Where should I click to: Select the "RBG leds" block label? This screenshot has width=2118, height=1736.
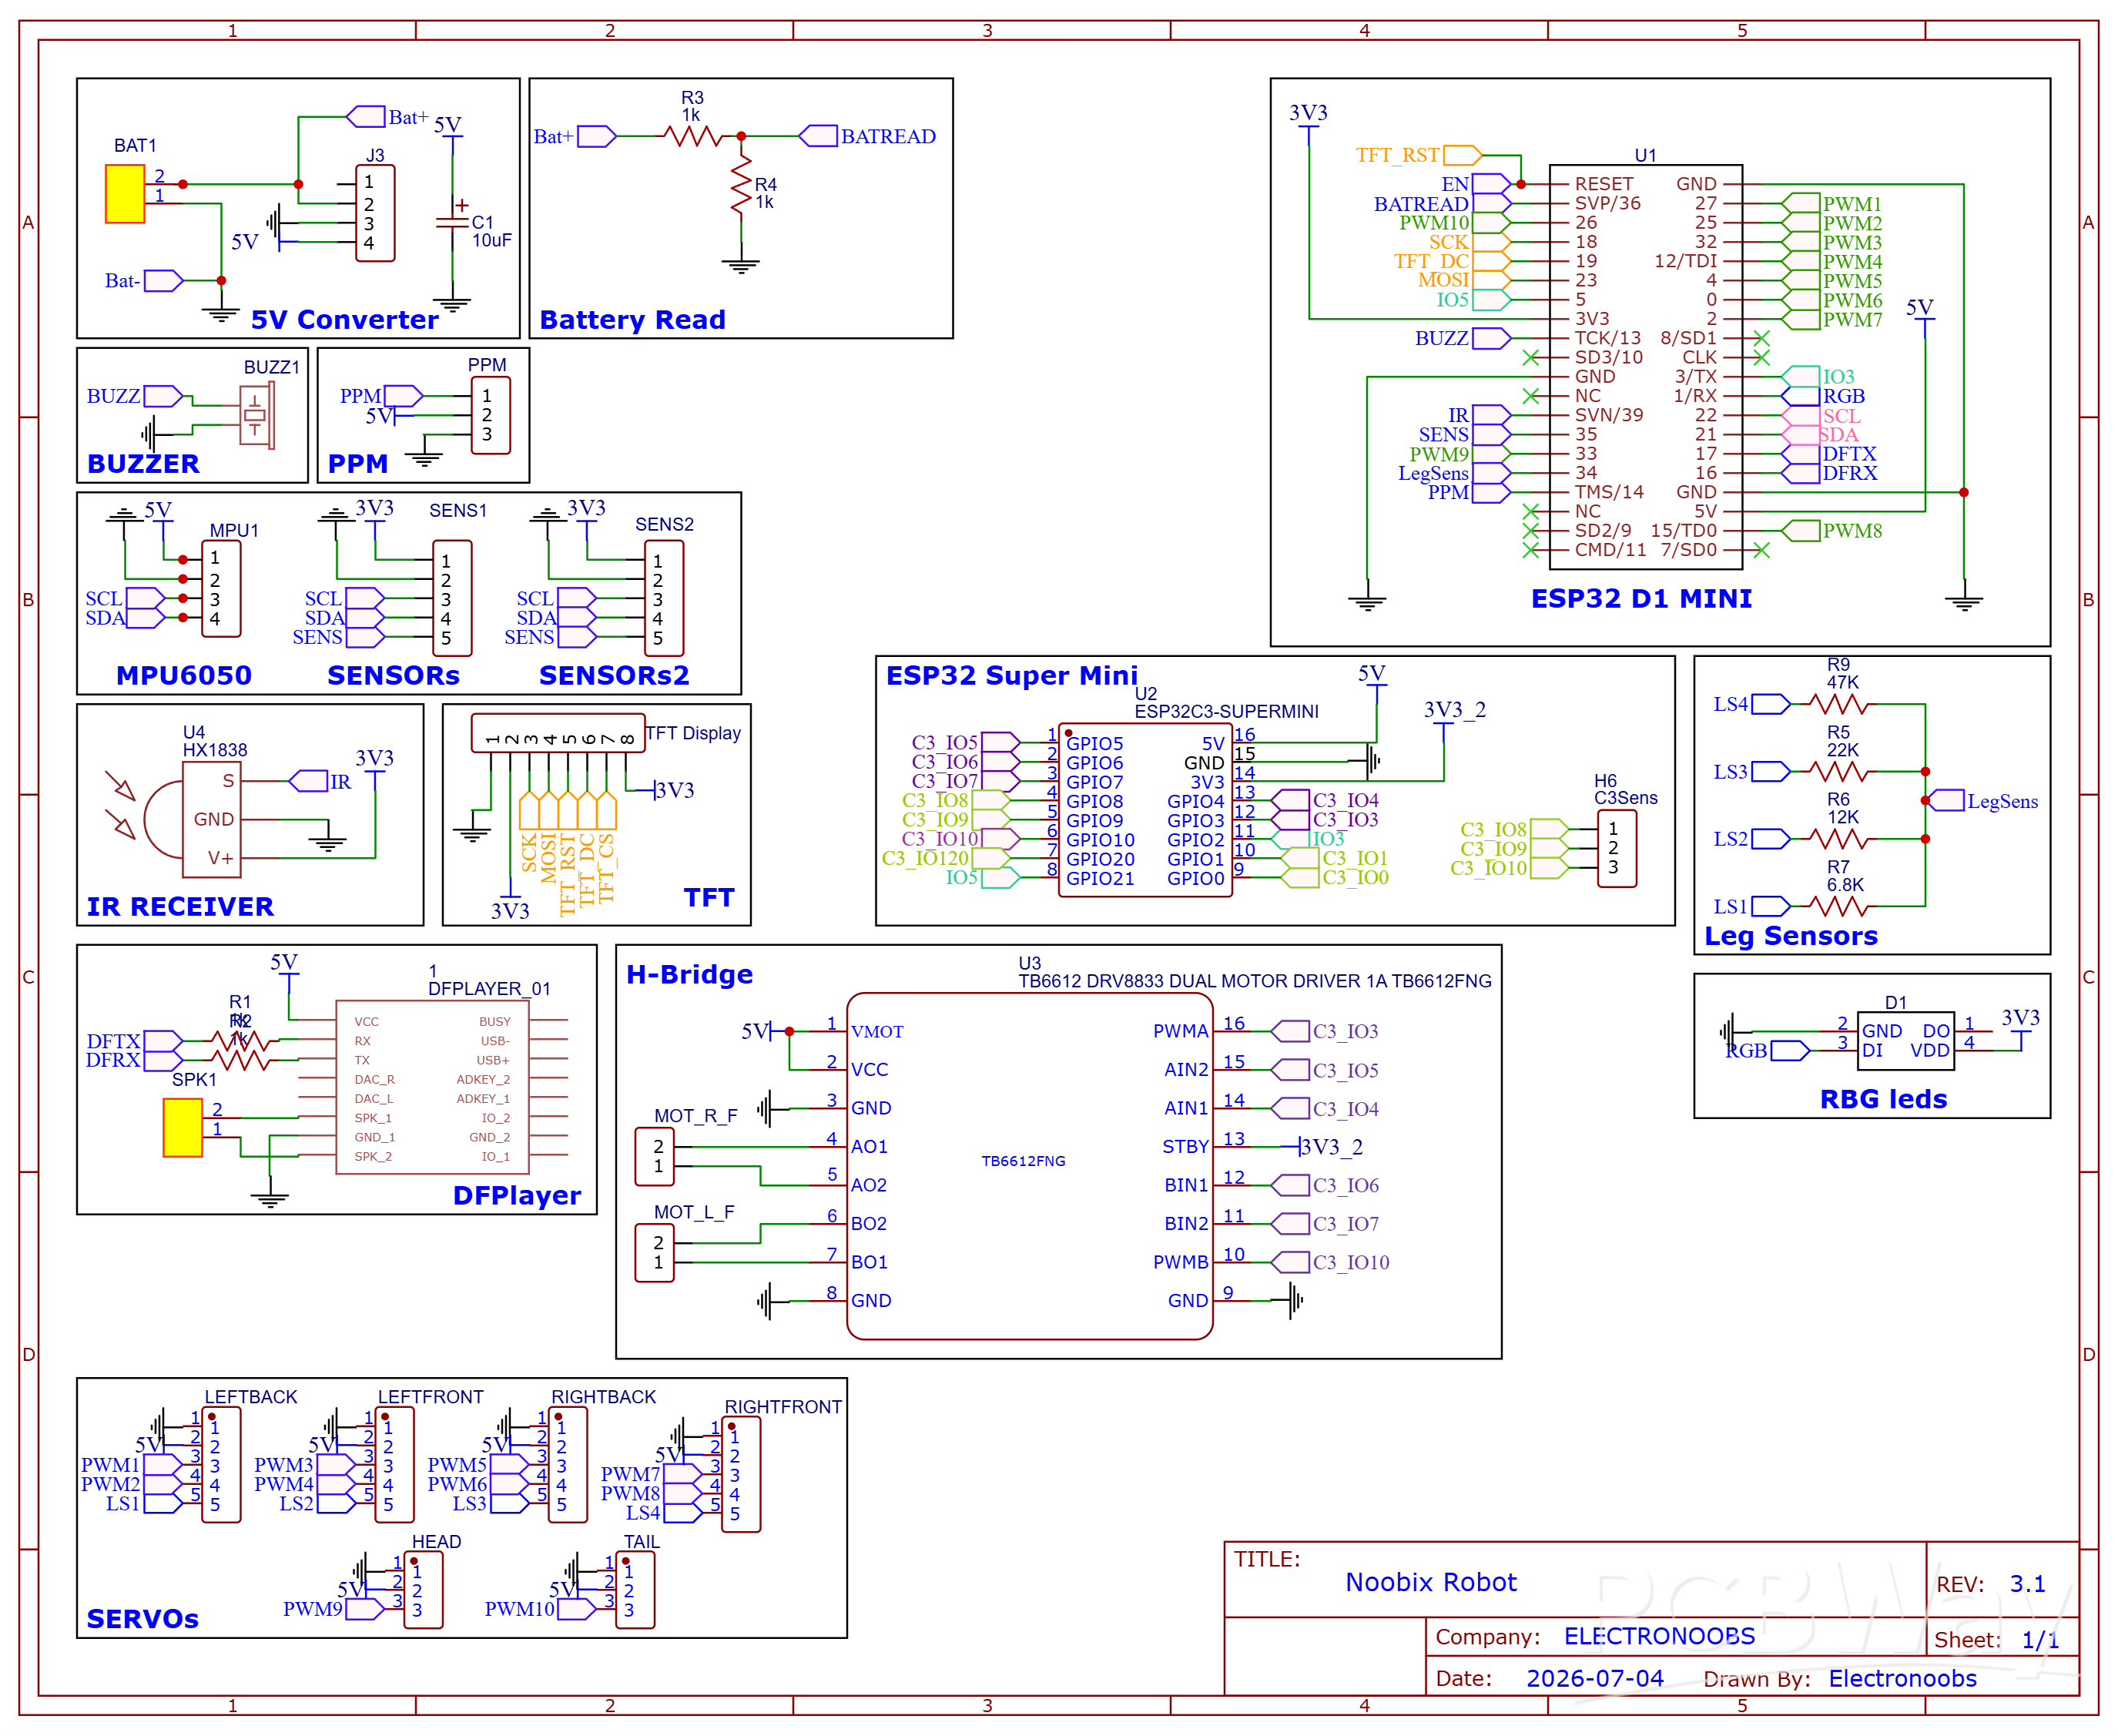coord(1883,1099)
